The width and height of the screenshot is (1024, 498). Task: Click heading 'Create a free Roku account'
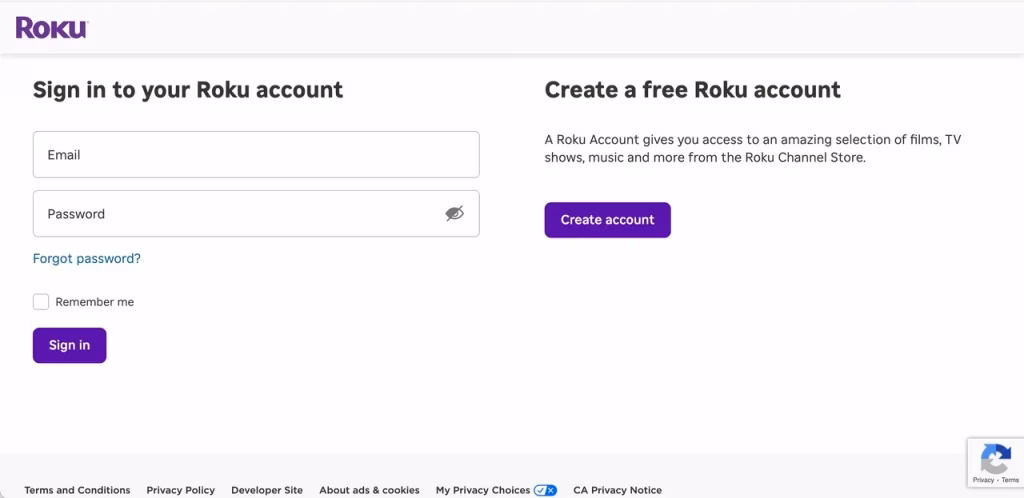click(693, 89)
